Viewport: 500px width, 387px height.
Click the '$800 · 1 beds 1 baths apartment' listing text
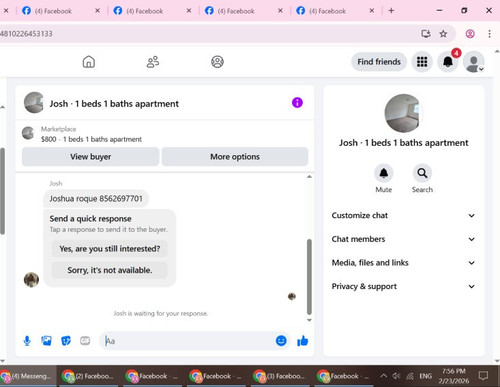(x=92, y=139)
